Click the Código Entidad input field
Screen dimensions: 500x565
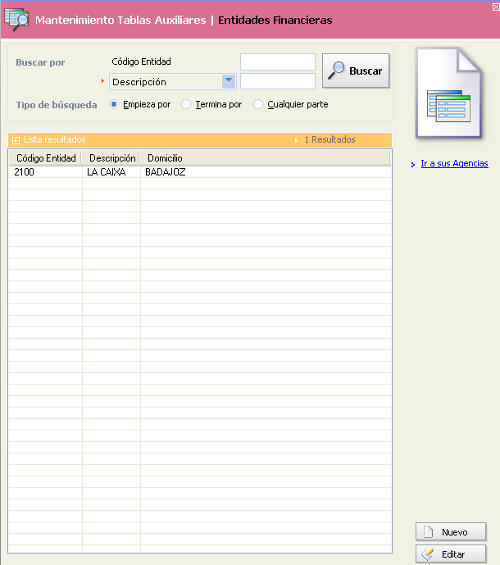[x=278, y=62]
